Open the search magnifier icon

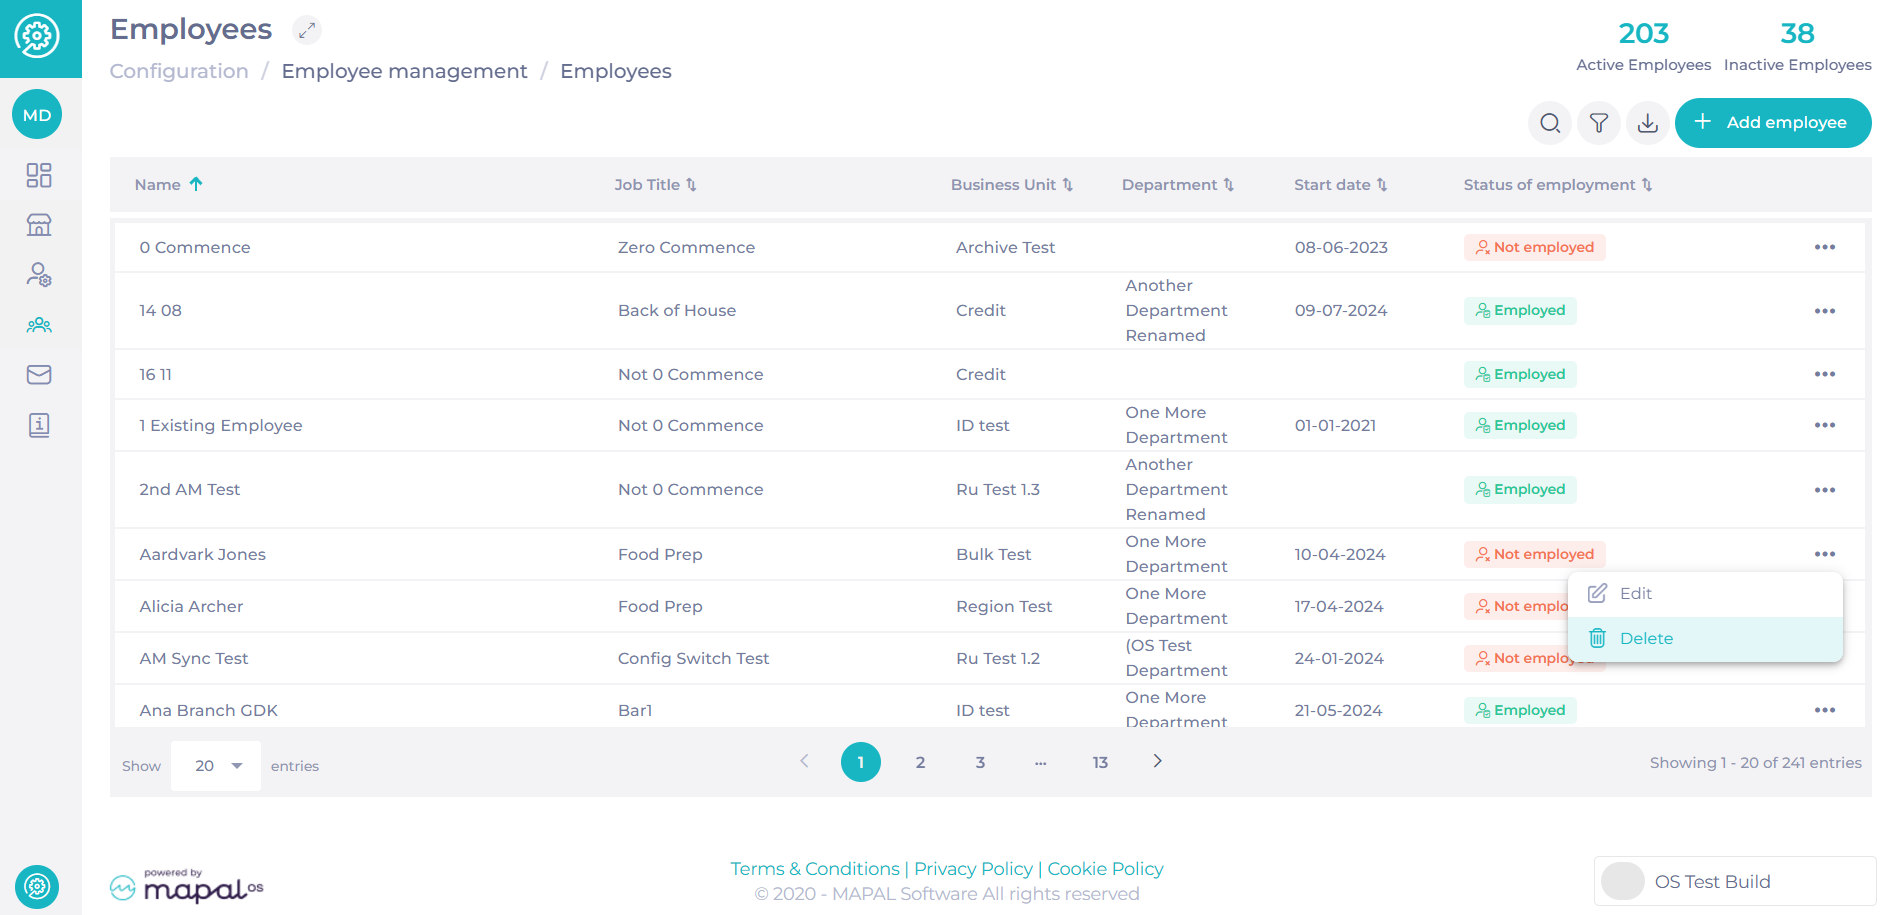[1550, 123]
